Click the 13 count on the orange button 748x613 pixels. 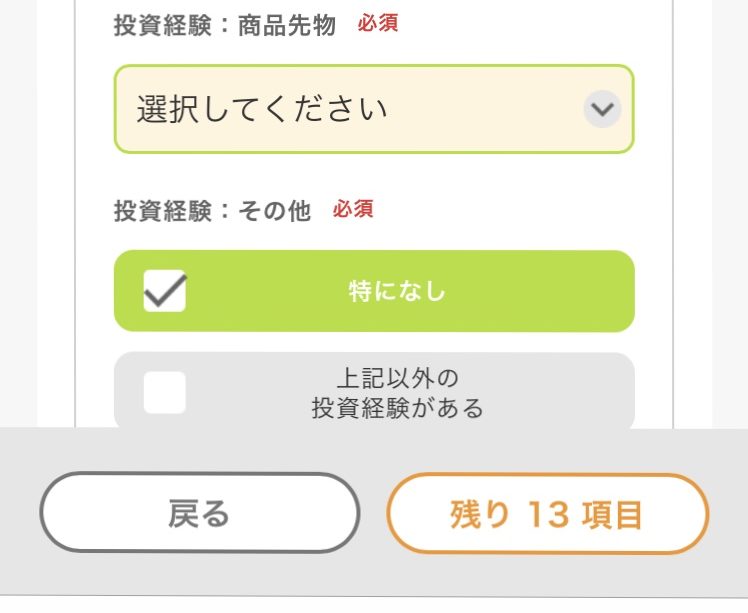548,514
